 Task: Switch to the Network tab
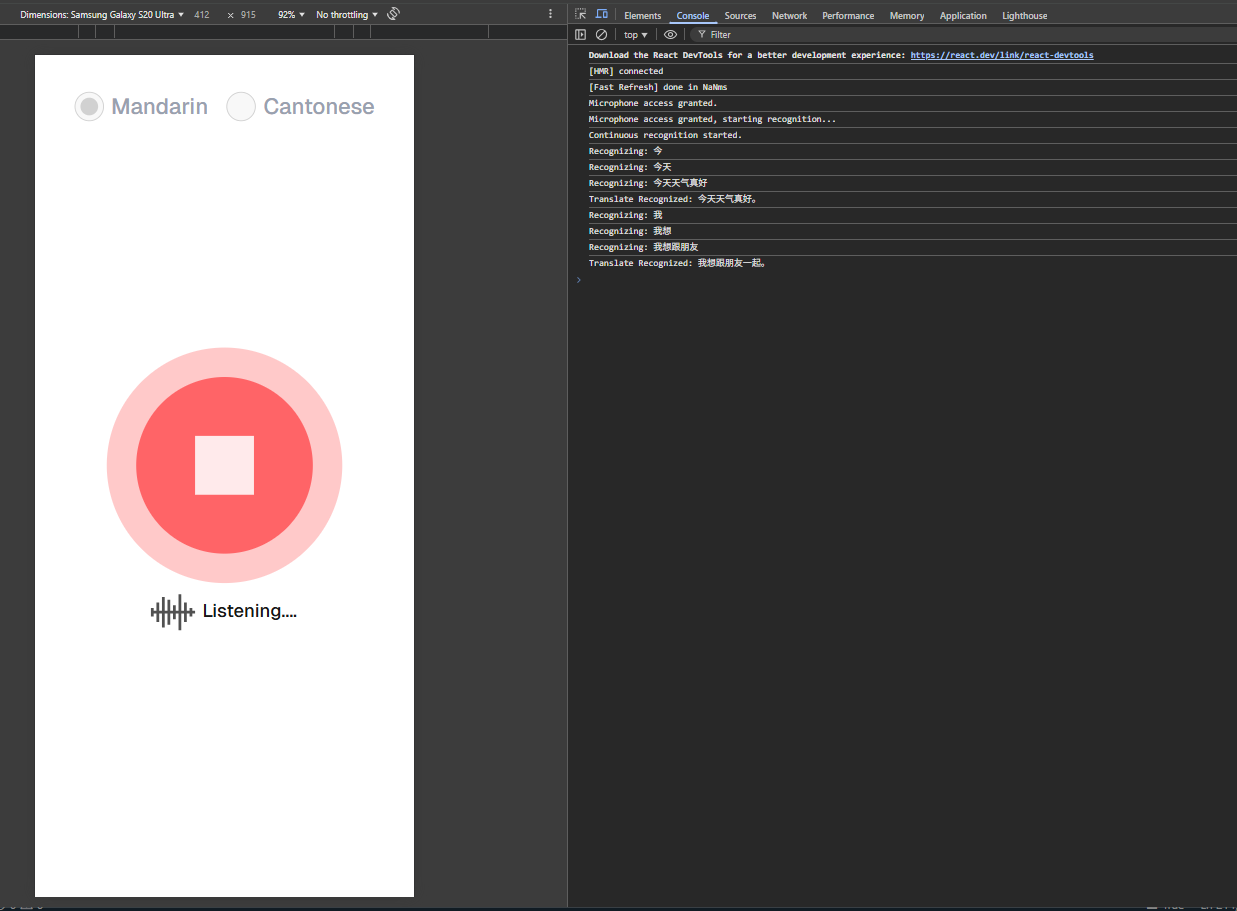coord(789,15)
